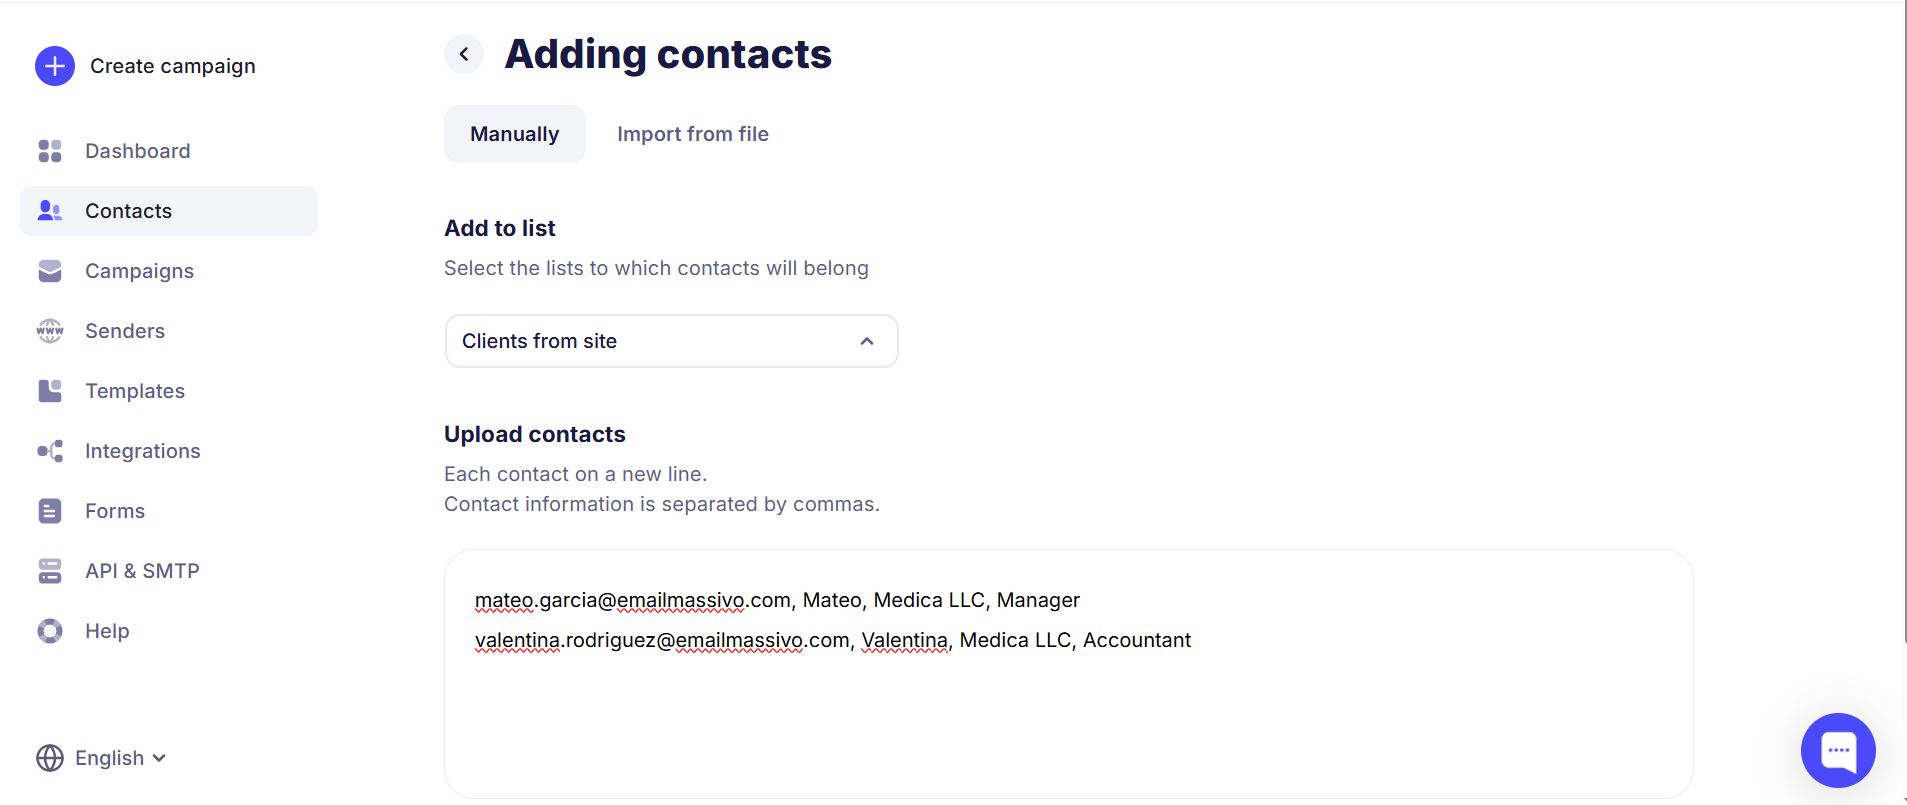The height and width of the screenshot is (805, 1907).
Task: Click the Integrations nodes icon
Action: 50,451
